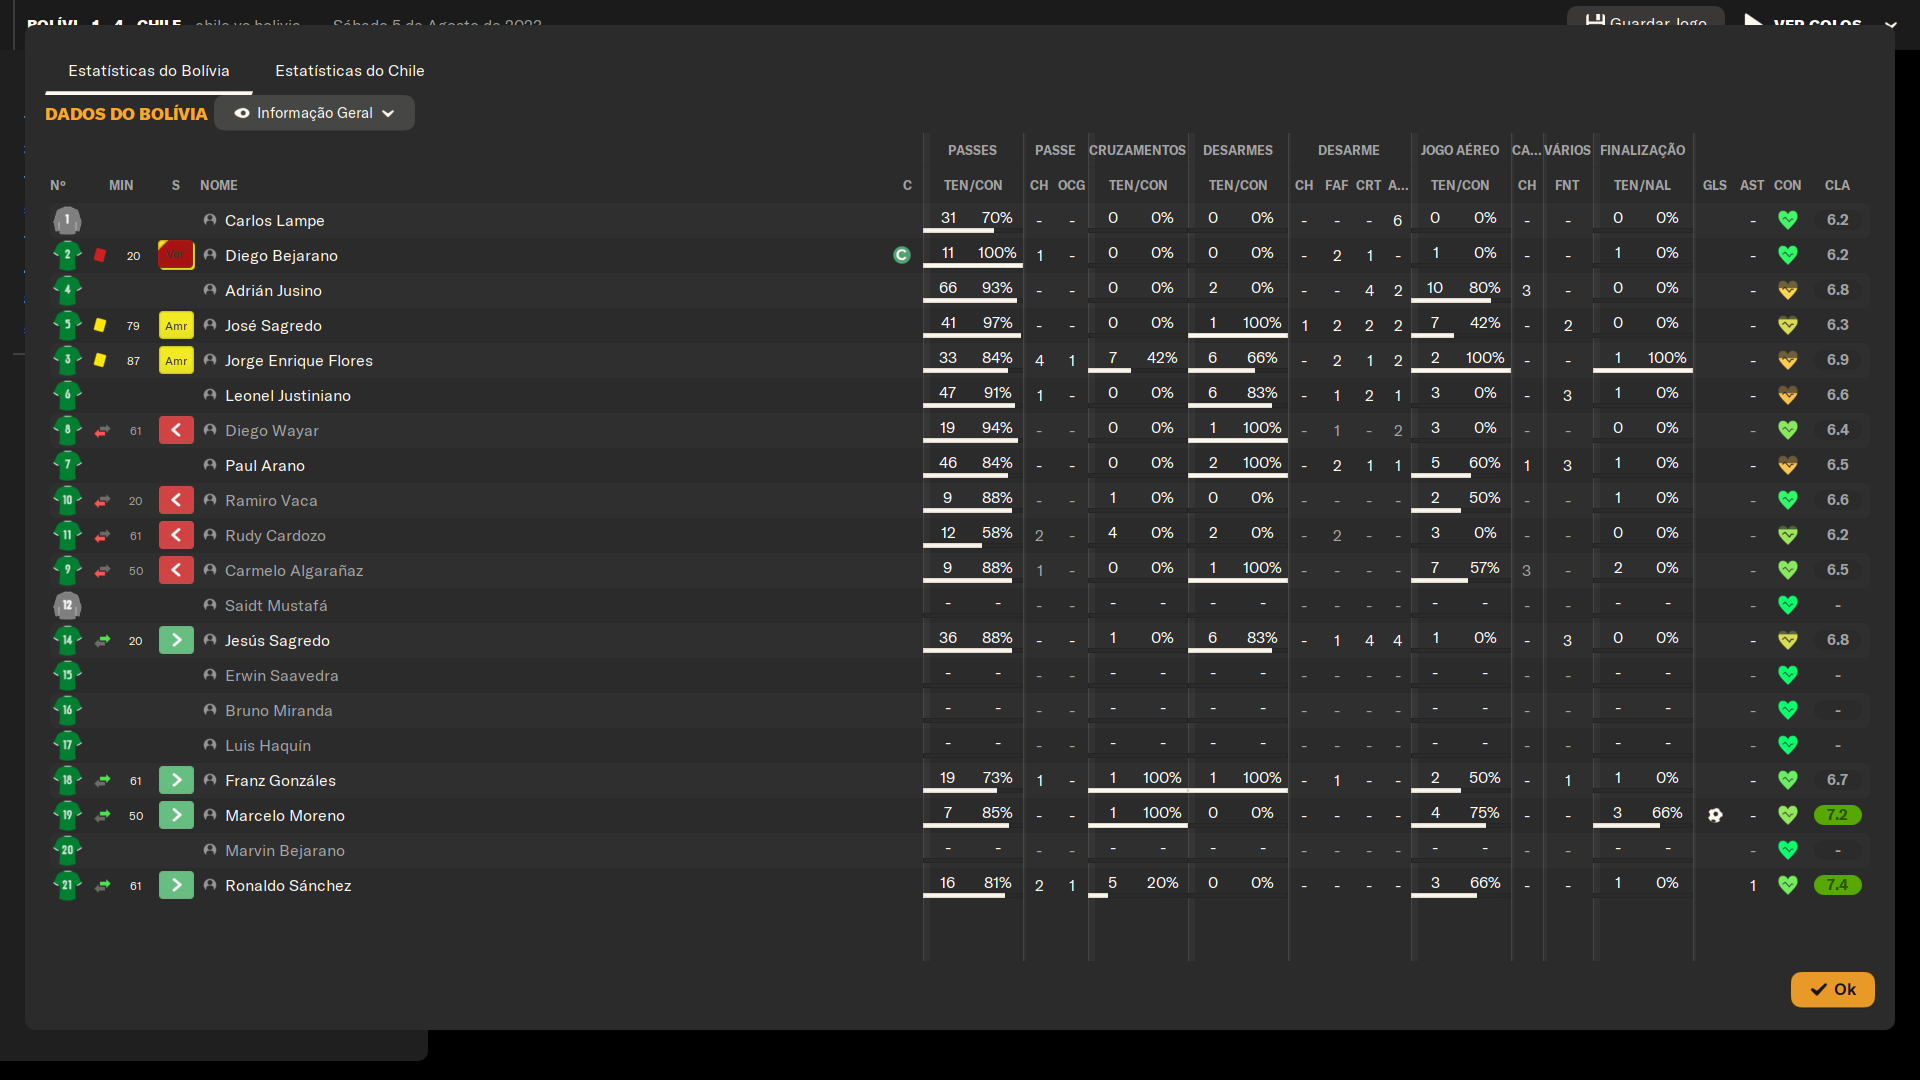
Task: Select the Estatísticas do Bolívia tab
Action: click(148, 70)
